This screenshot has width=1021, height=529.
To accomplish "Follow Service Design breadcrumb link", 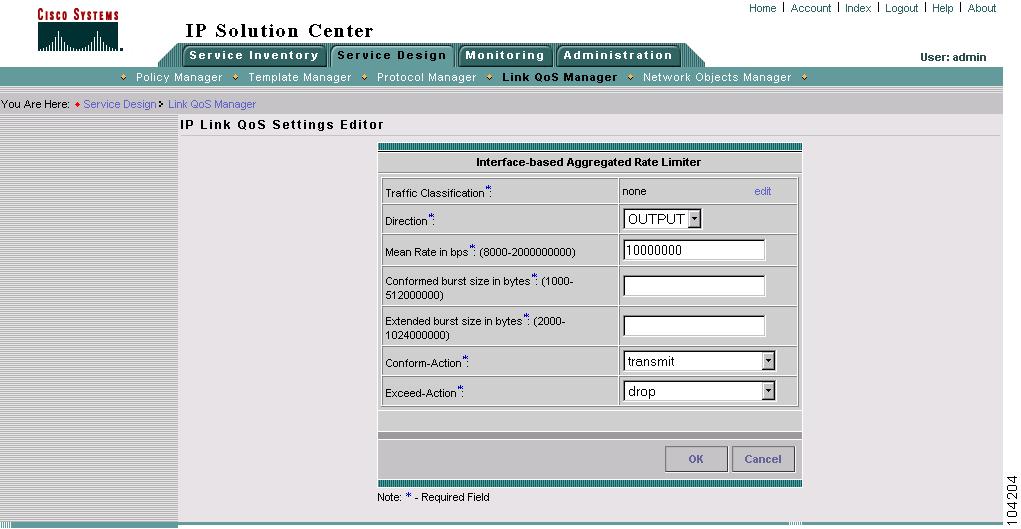I will (x=120, y=104).
